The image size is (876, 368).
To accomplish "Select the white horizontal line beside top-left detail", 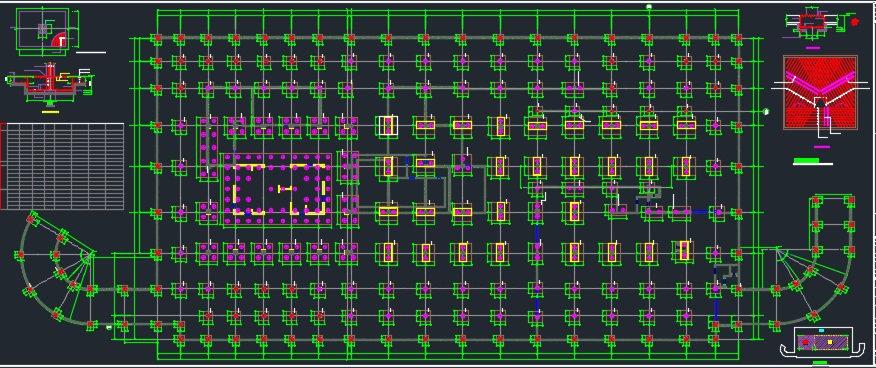I will pyautogui.click(x=91, y=52).
